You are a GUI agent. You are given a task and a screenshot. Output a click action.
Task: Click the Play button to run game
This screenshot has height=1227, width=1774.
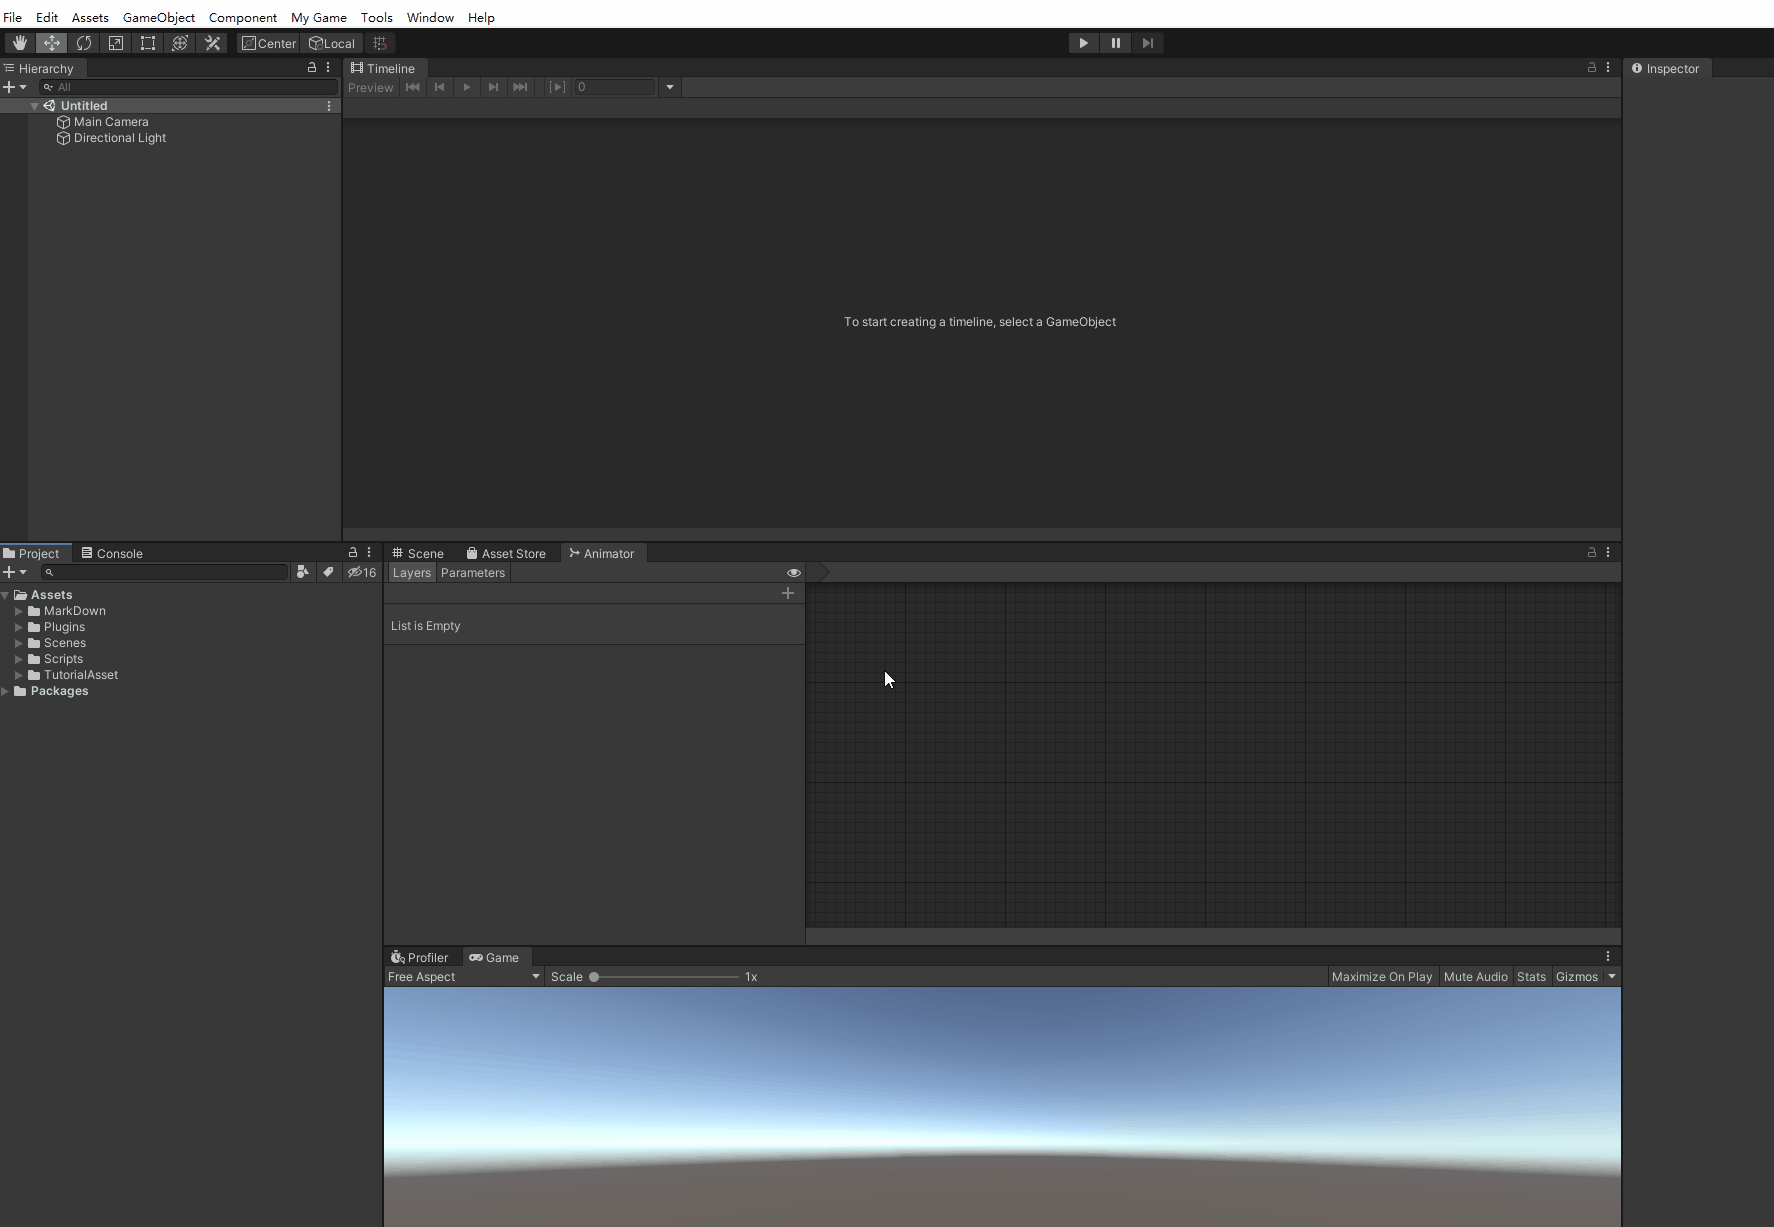pos(1083,43)
